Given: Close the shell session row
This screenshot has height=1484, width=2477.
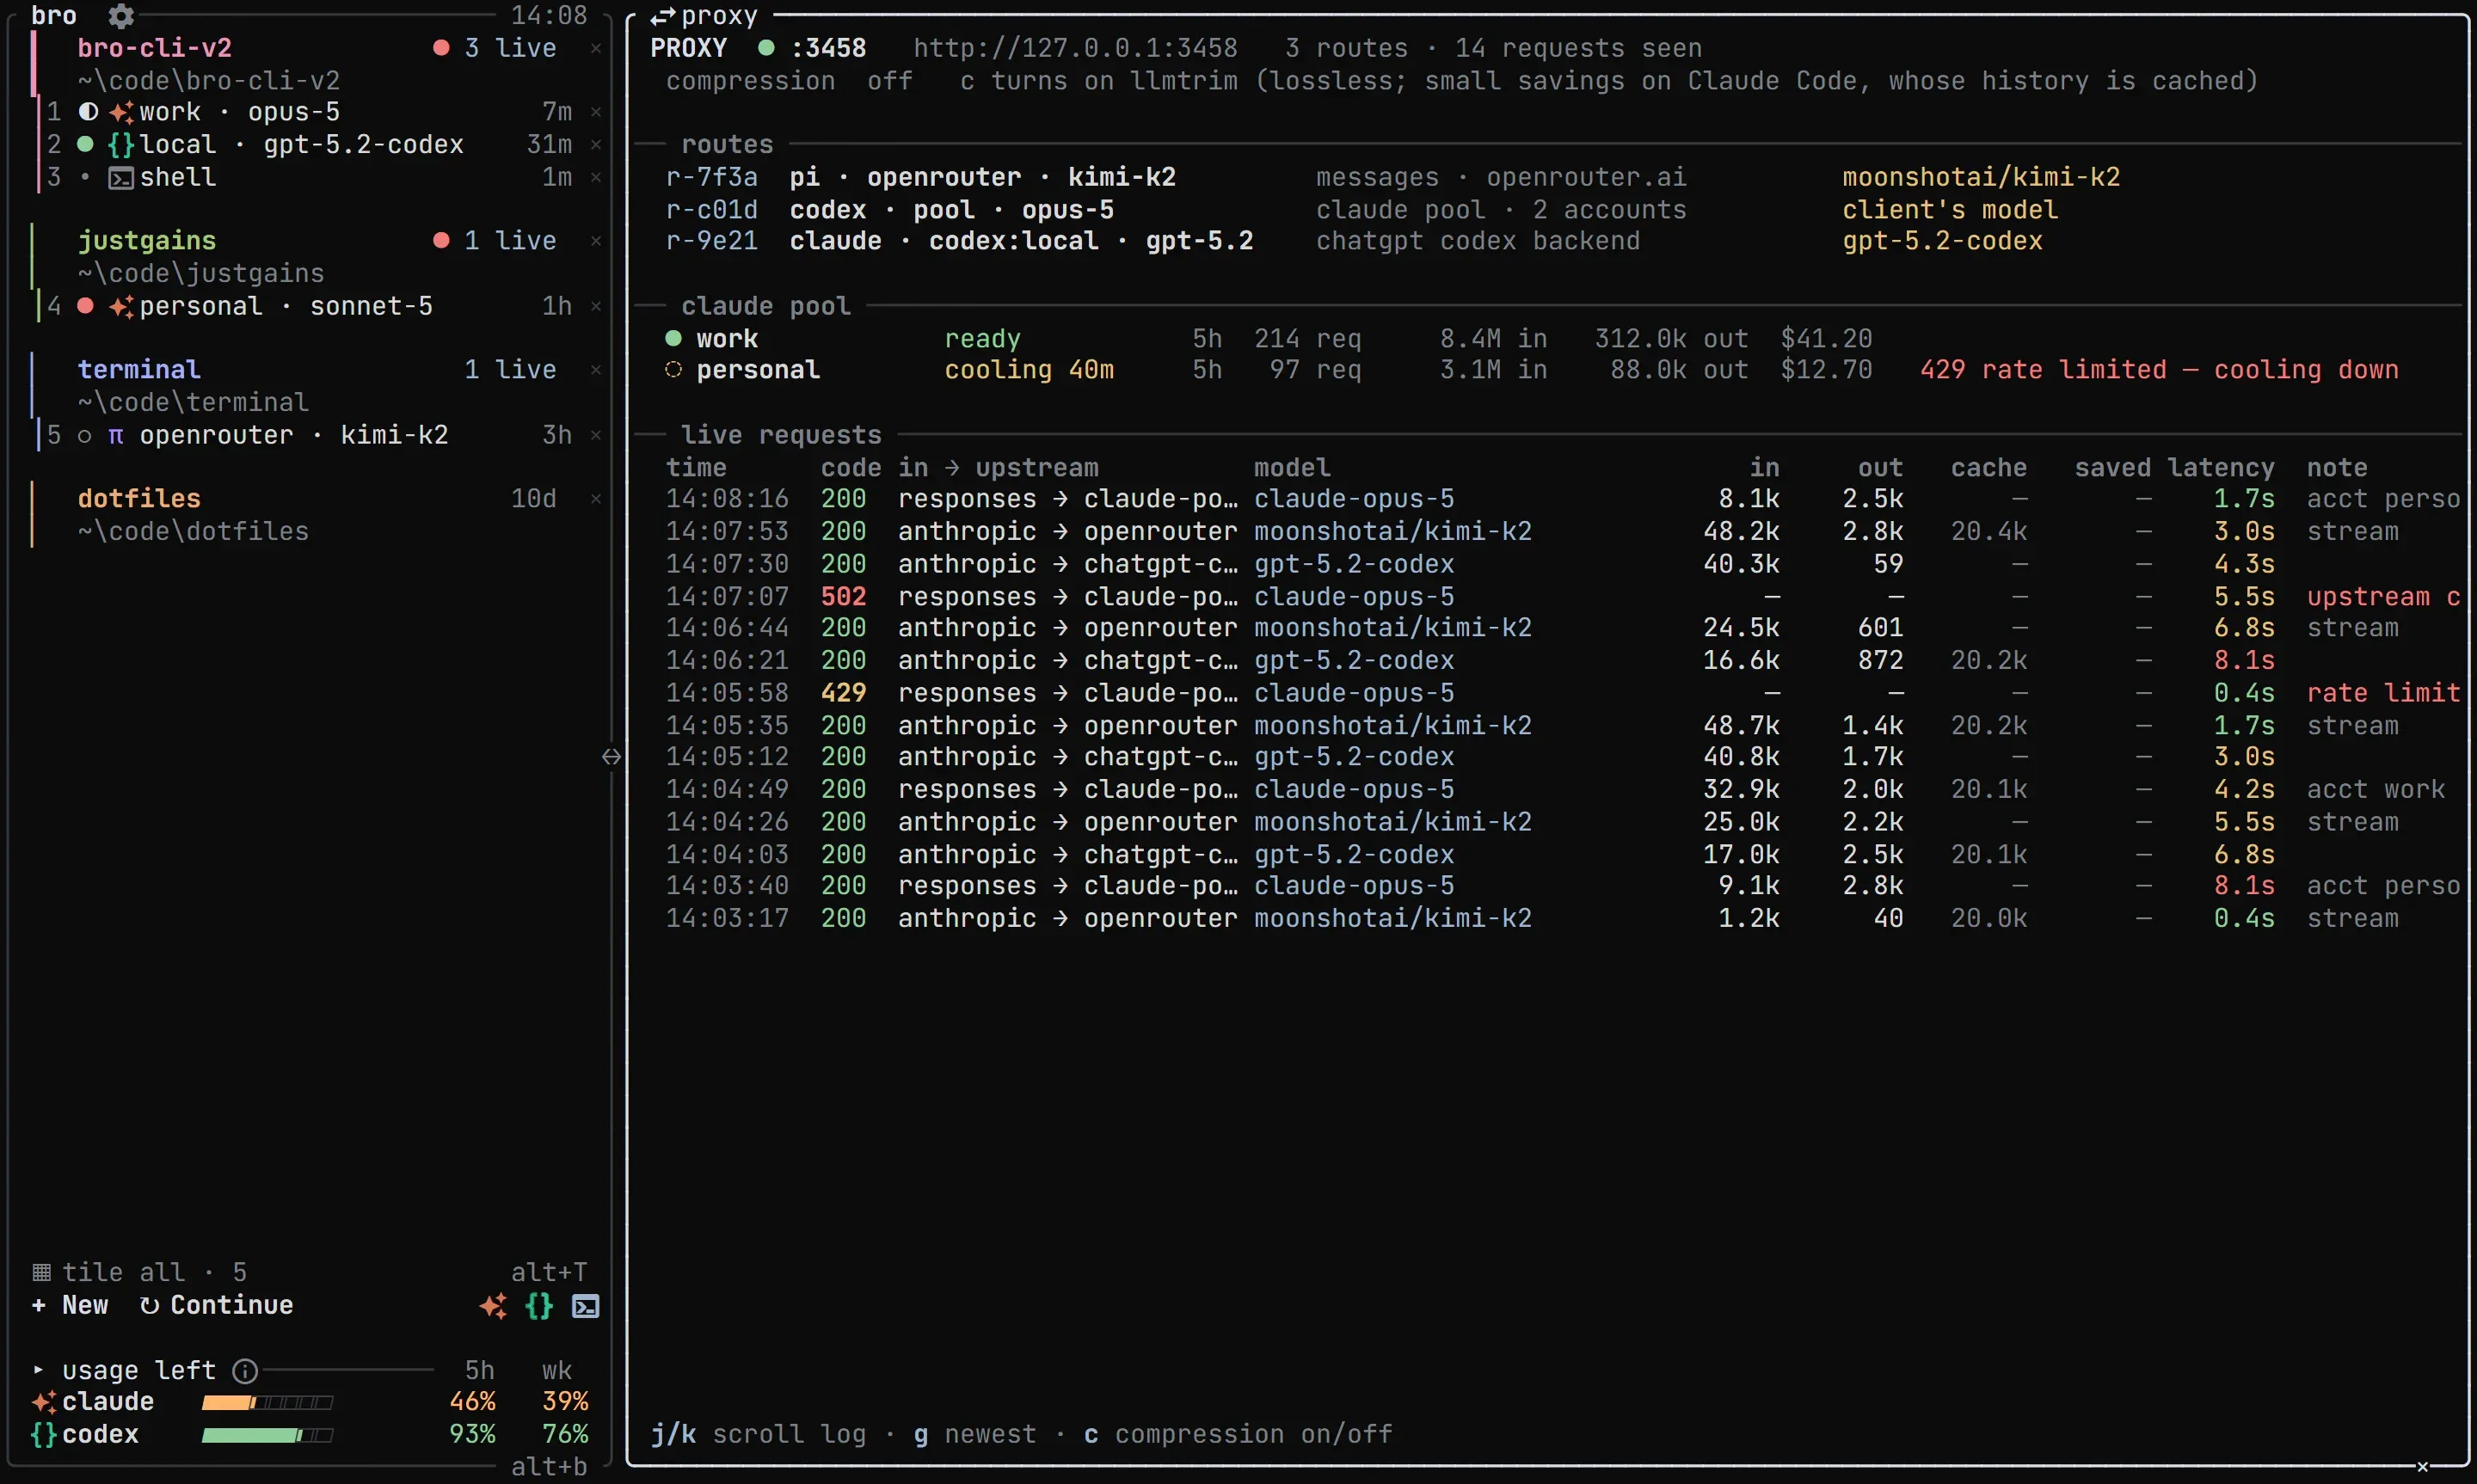Looking at the screenshot, I should pyautogui.click(x=596, y=177).
